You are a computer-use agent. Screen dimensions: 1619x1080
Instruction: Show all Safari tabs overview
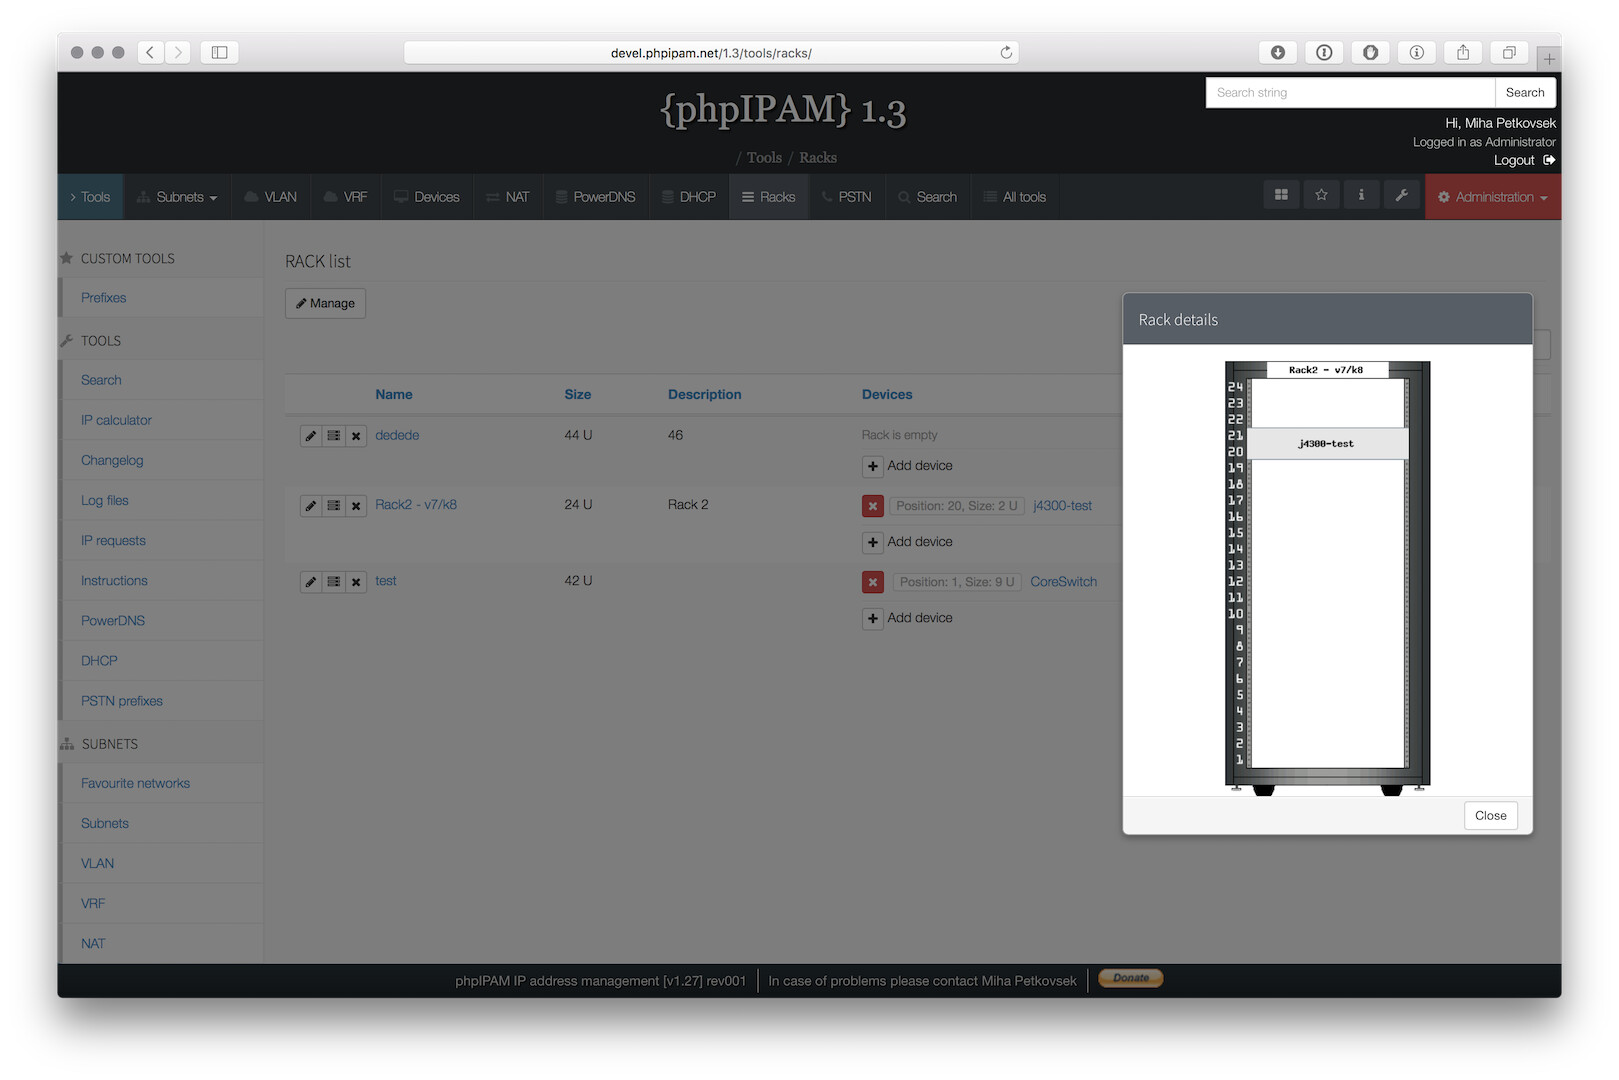point(1509,52)
